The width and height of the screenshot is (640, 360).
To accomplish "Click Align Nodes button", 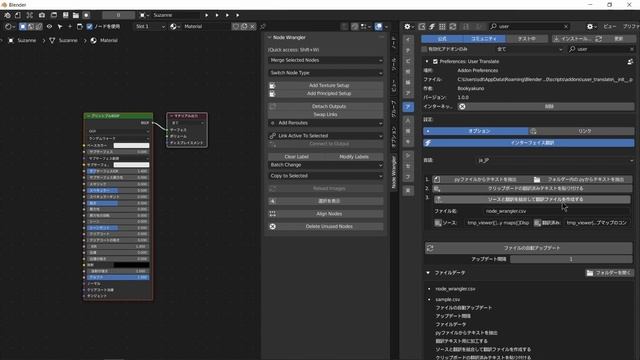I will pyautogui.click(x=326, y=214).
